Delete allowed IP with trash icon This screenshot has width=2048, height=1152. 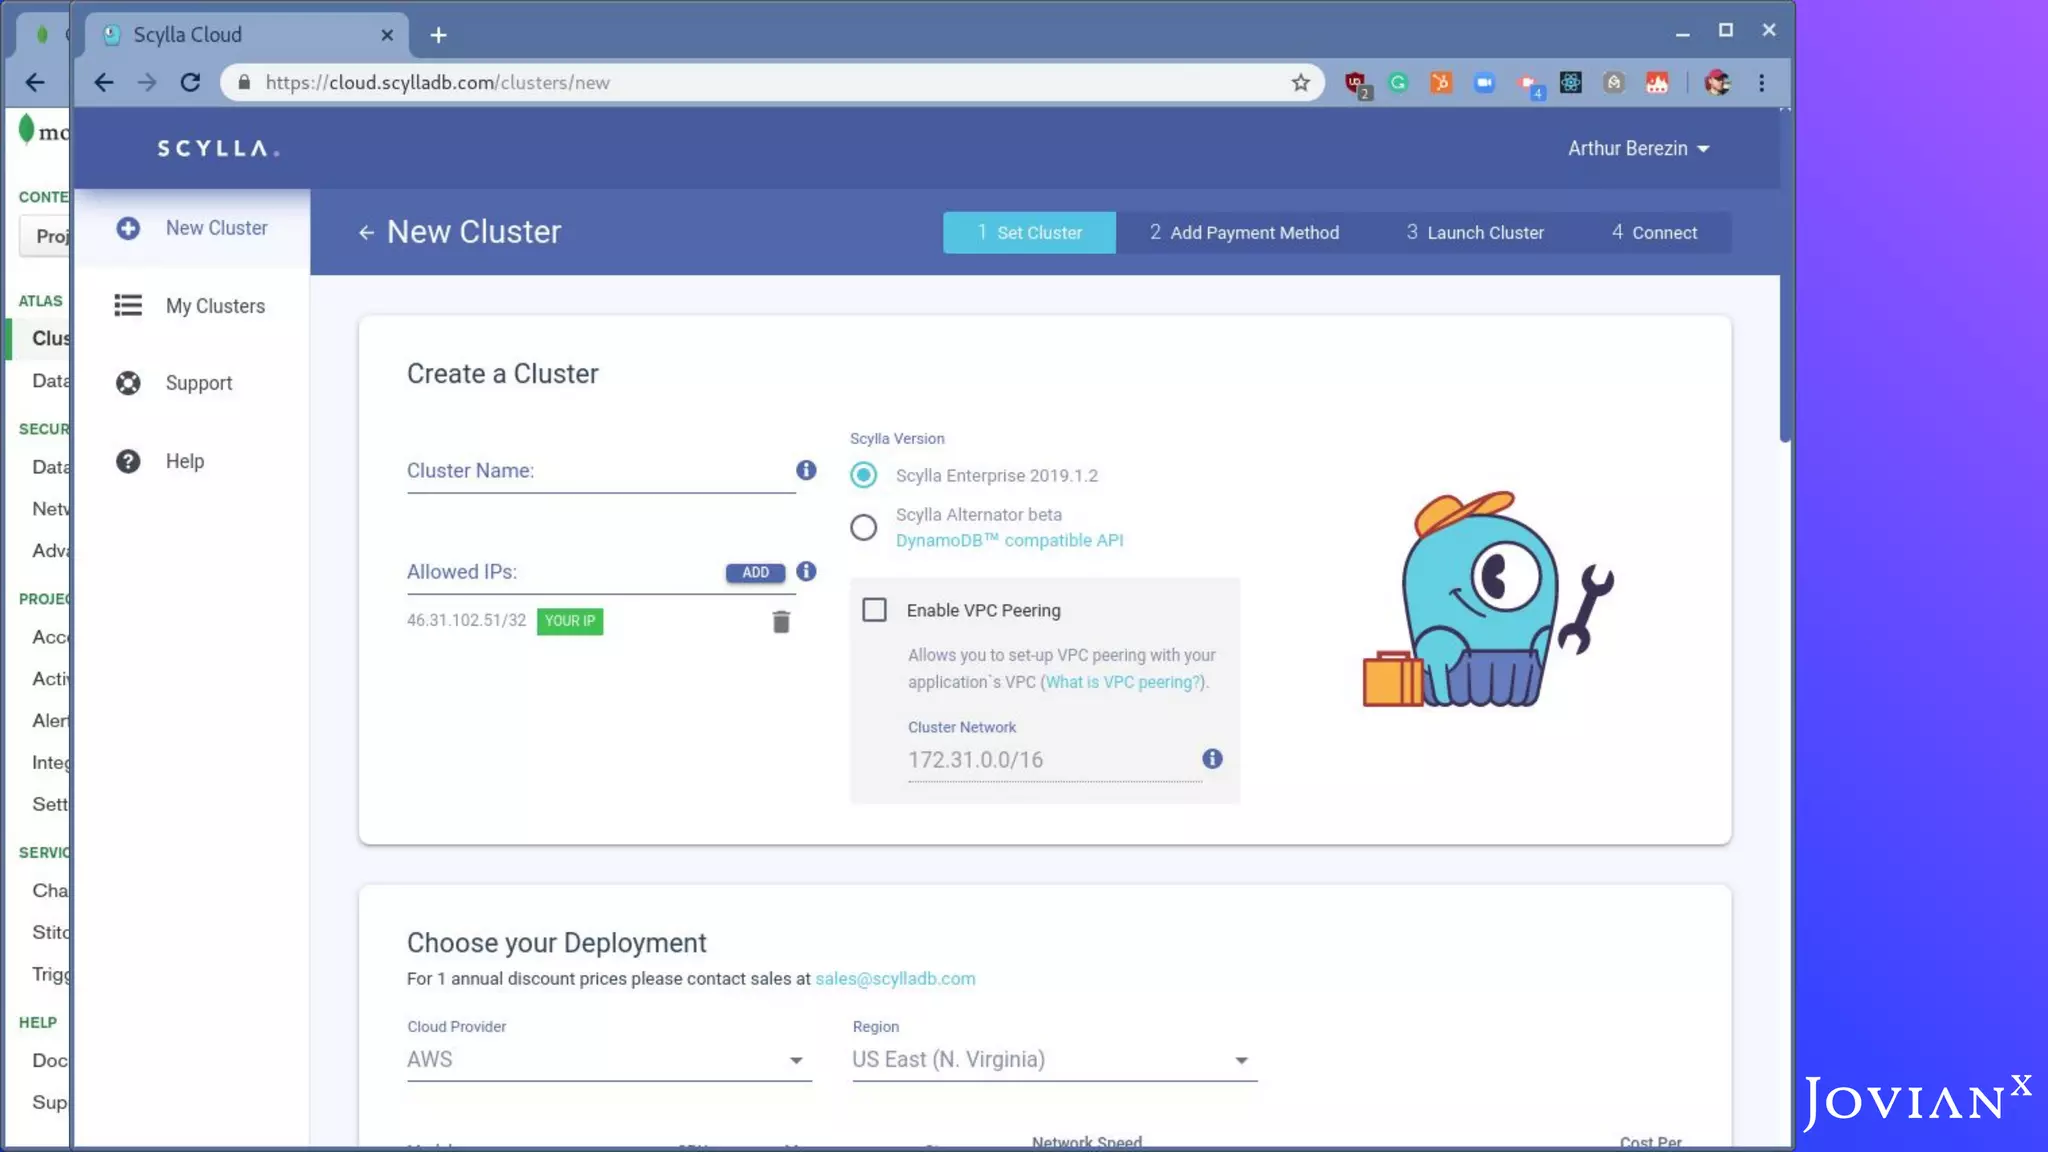[781, 622]
